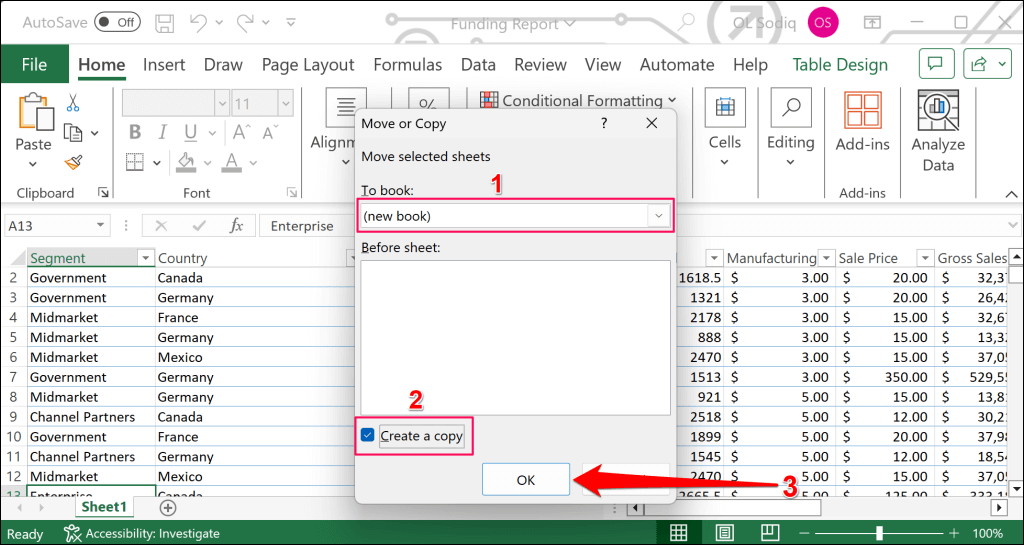Open the File menu
The image size is (1024, 545).
click(x=35, y=64)
